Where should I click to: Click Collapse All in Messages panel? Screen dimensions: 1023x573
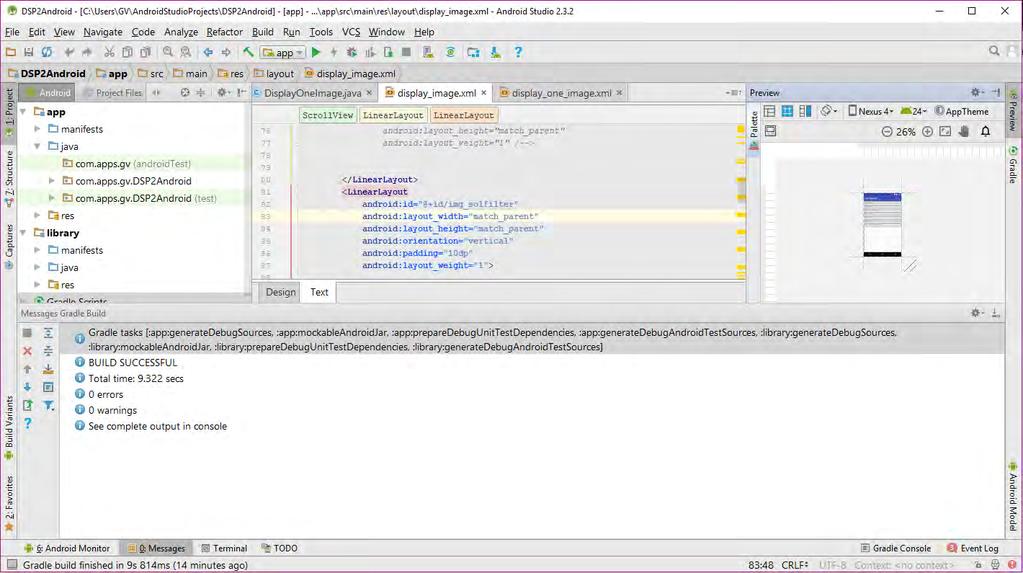click(x=48, y=351)
